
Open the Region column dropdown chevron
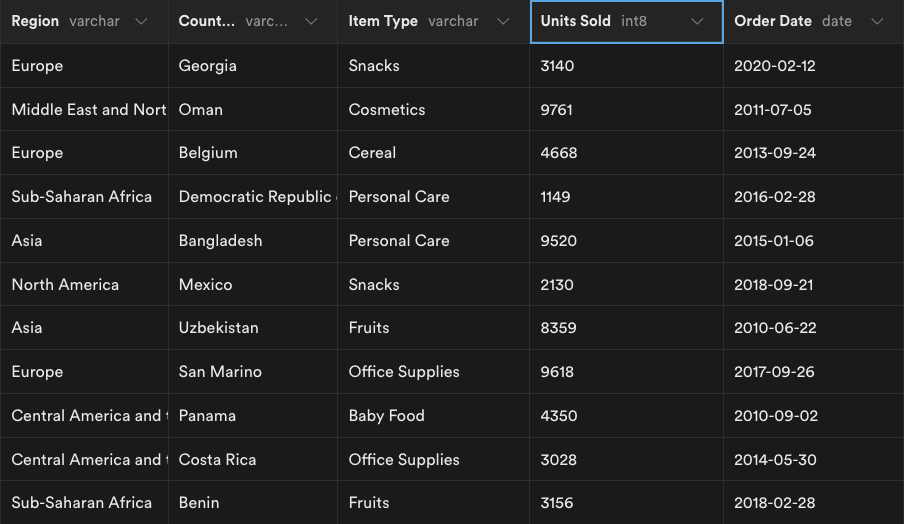(141, 21)
